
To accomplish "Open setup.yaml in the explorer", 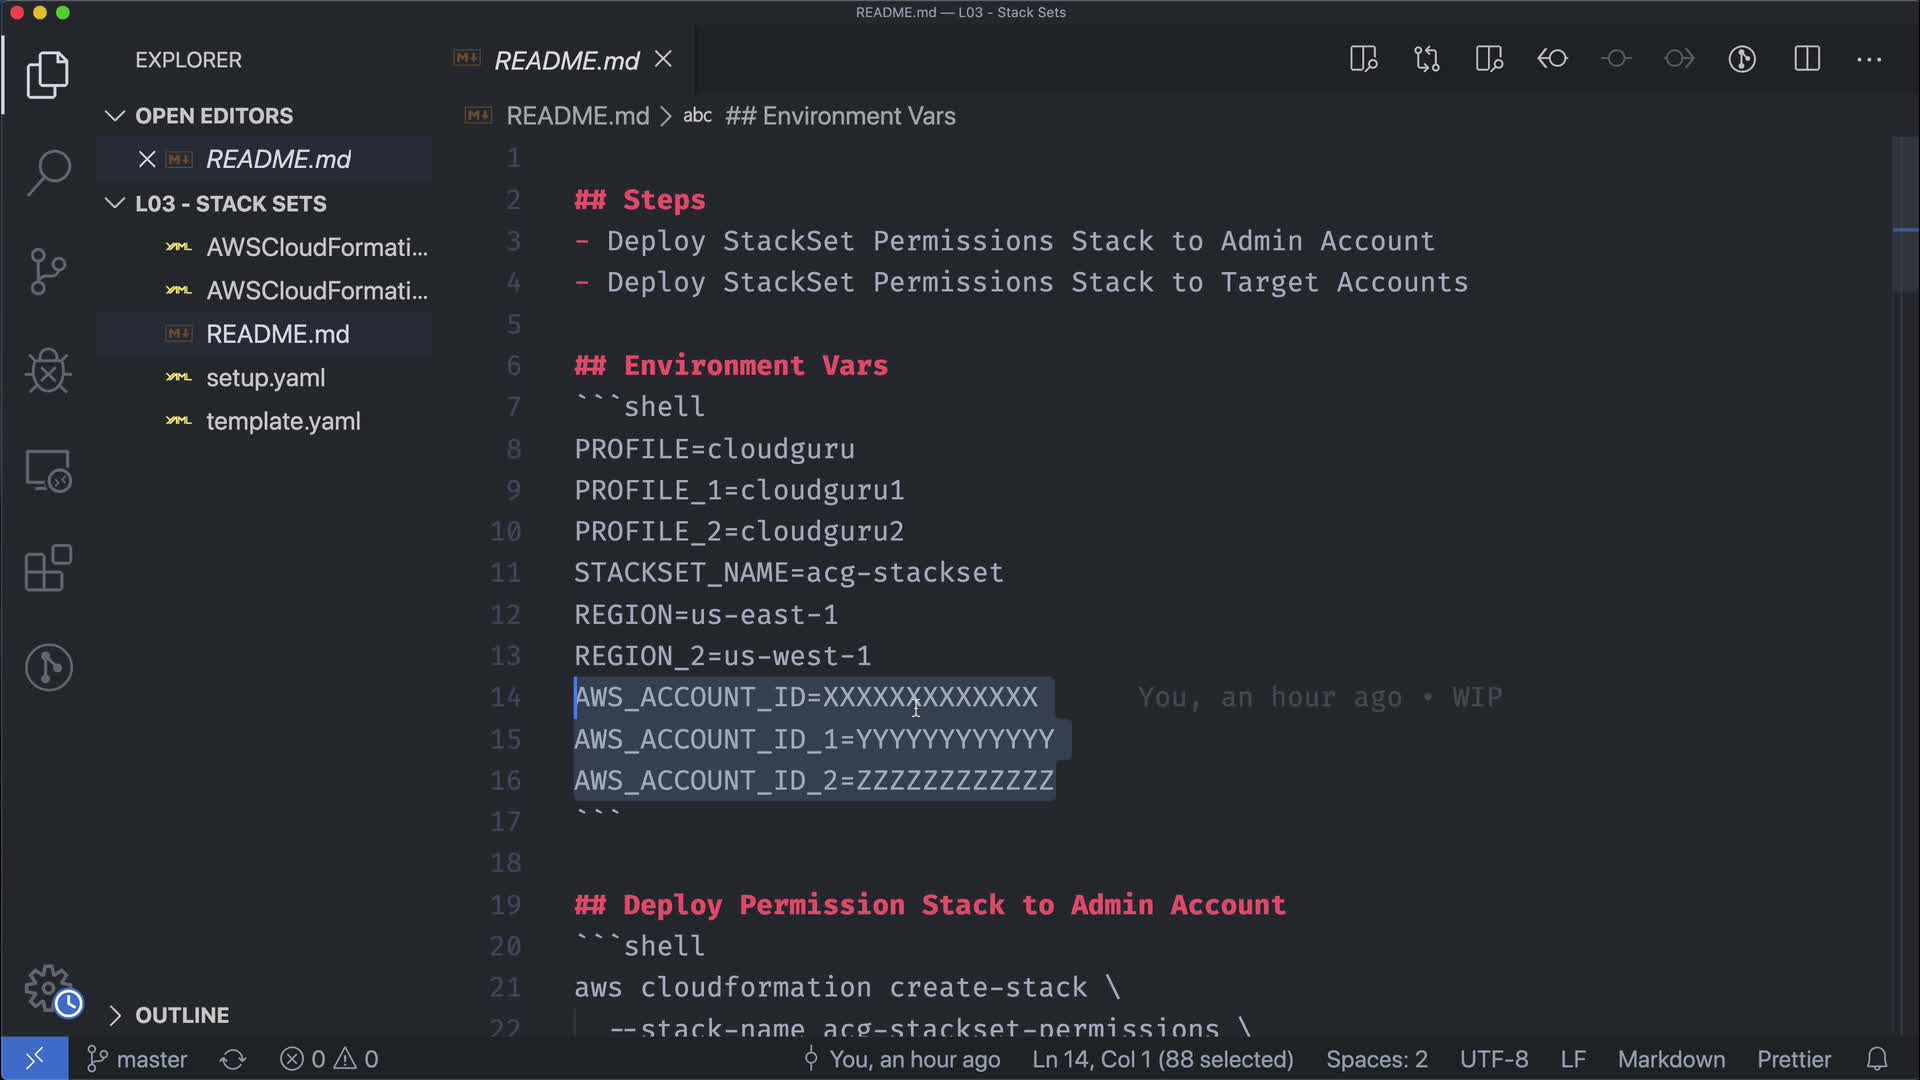I will click(x=265, y=378).
